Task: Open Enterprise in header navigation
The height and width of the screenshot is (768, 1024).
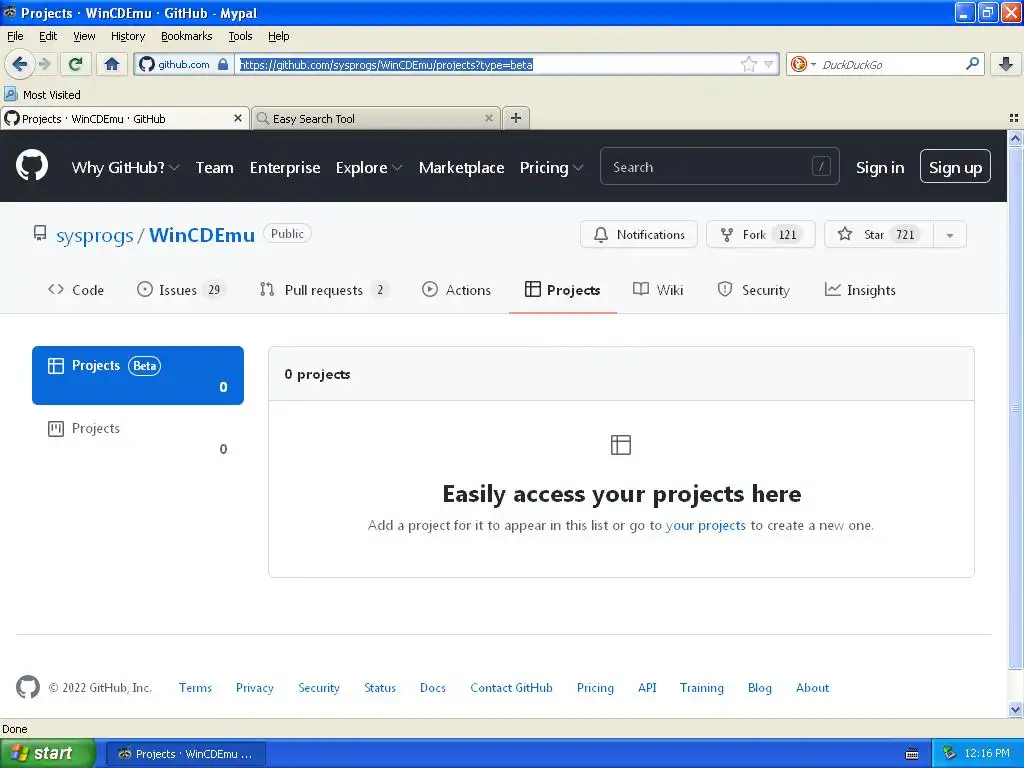Action: click(285, 167)
